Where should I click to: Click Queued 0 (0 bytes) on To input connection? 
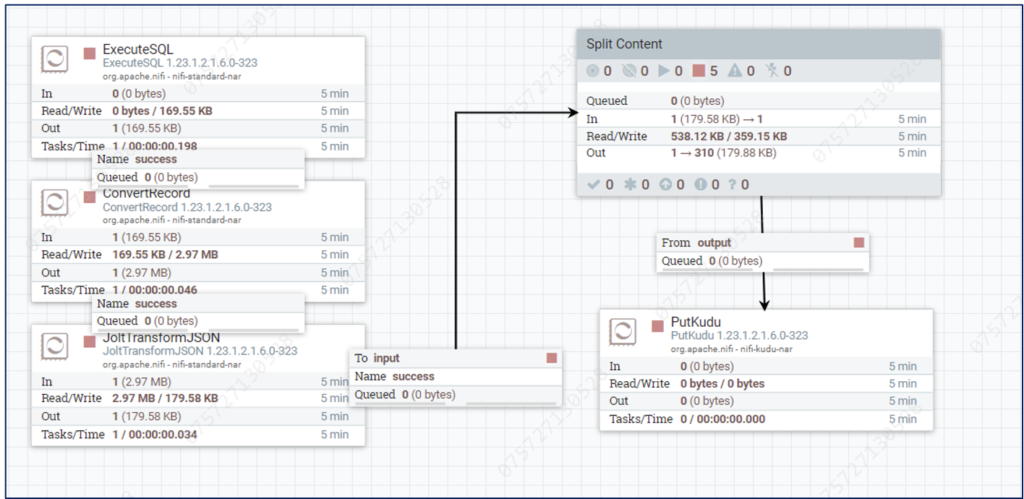click(x=405, y=394)
